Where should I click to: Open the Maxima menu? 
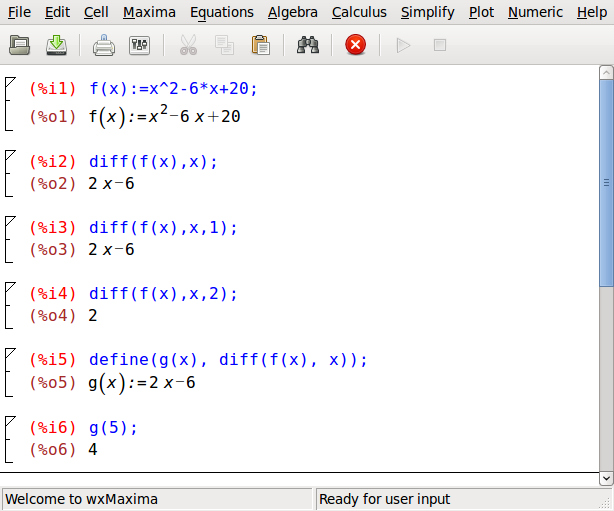149,12
